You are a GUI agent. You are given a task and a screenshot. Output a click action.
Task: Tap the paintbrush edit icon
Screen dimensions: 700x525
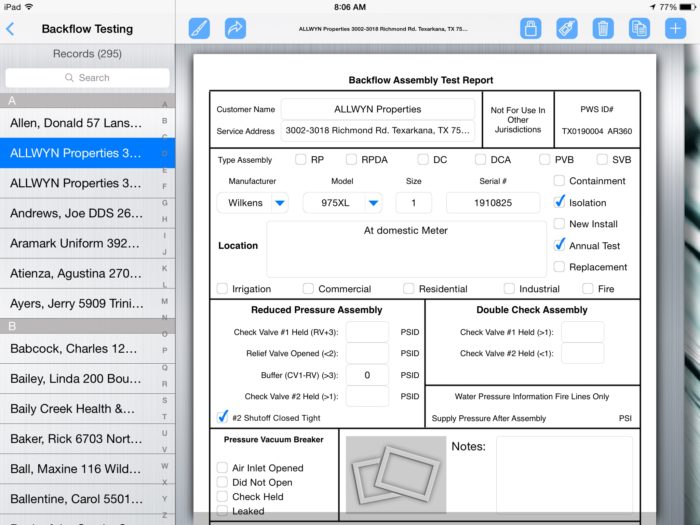coord(199,29)
